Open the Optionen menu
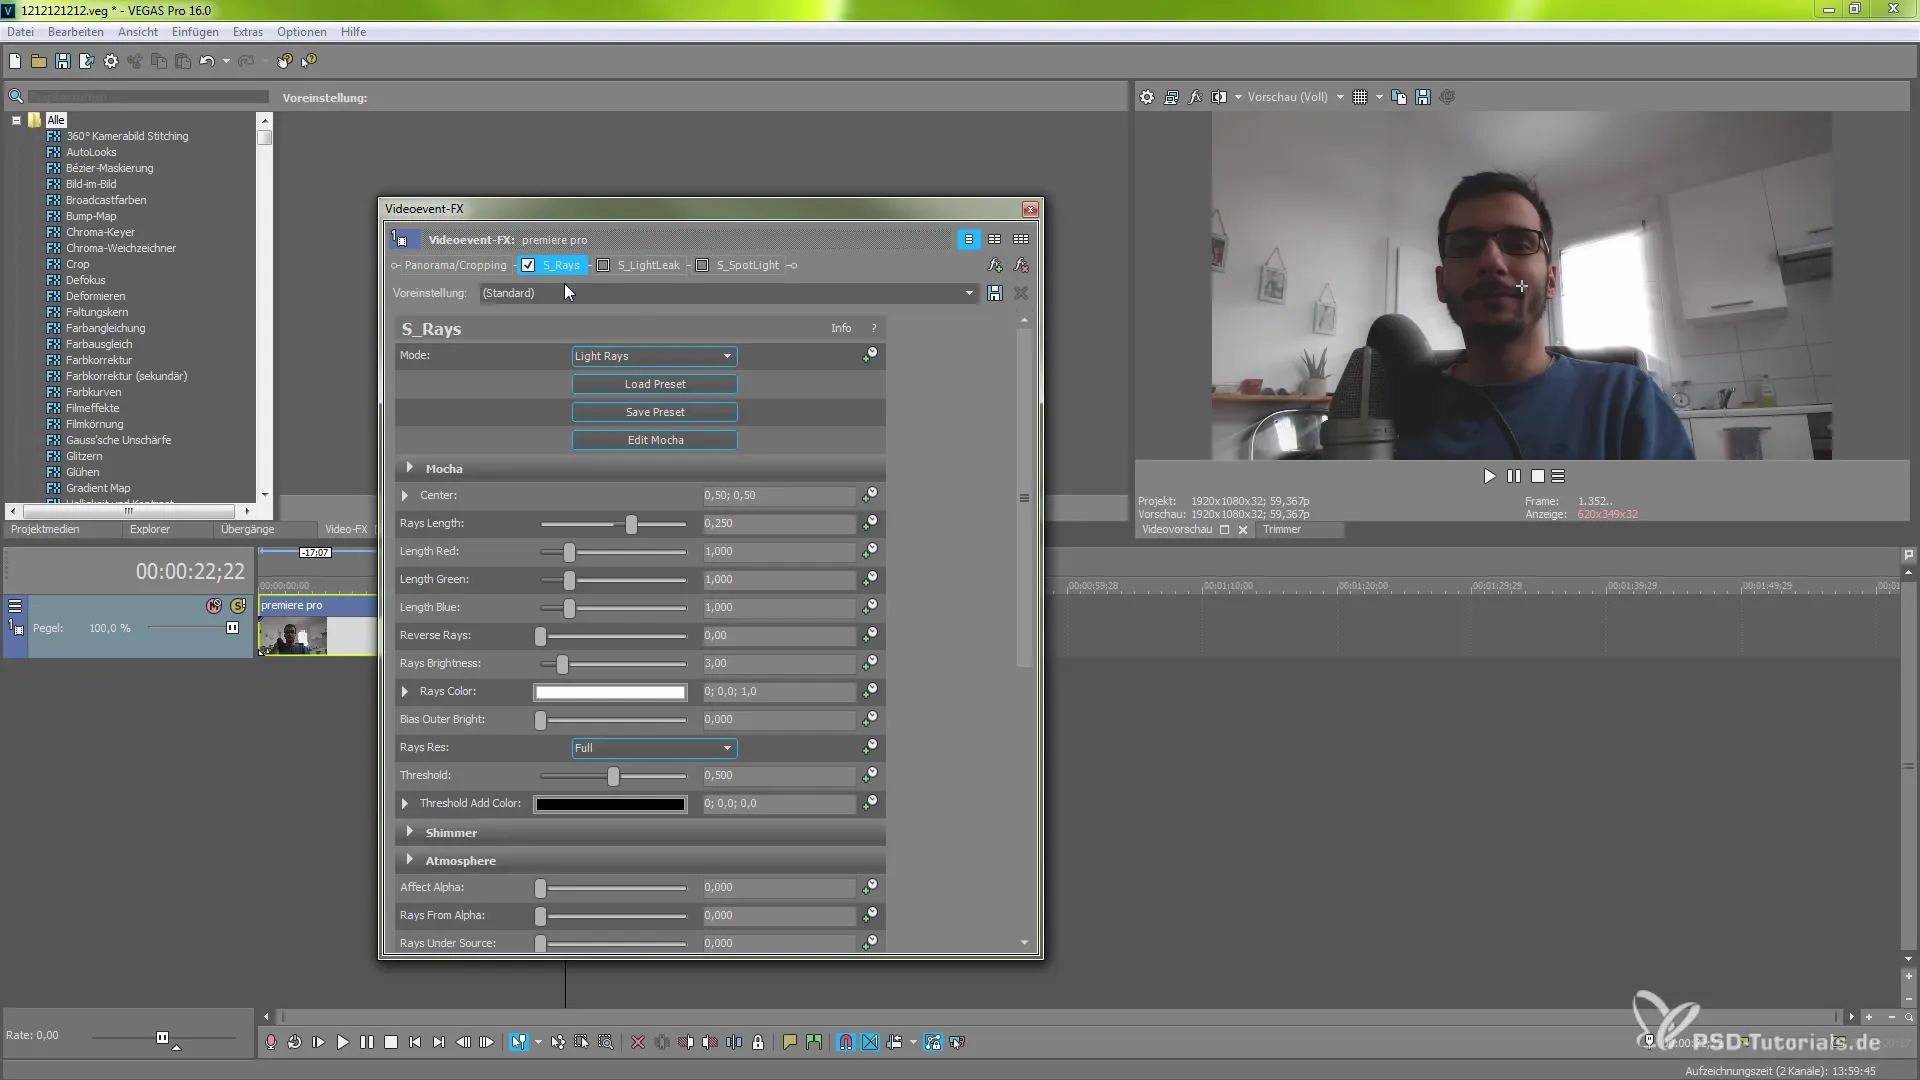Screen dimensions: 1920x1080 click(x=302, y=32)
